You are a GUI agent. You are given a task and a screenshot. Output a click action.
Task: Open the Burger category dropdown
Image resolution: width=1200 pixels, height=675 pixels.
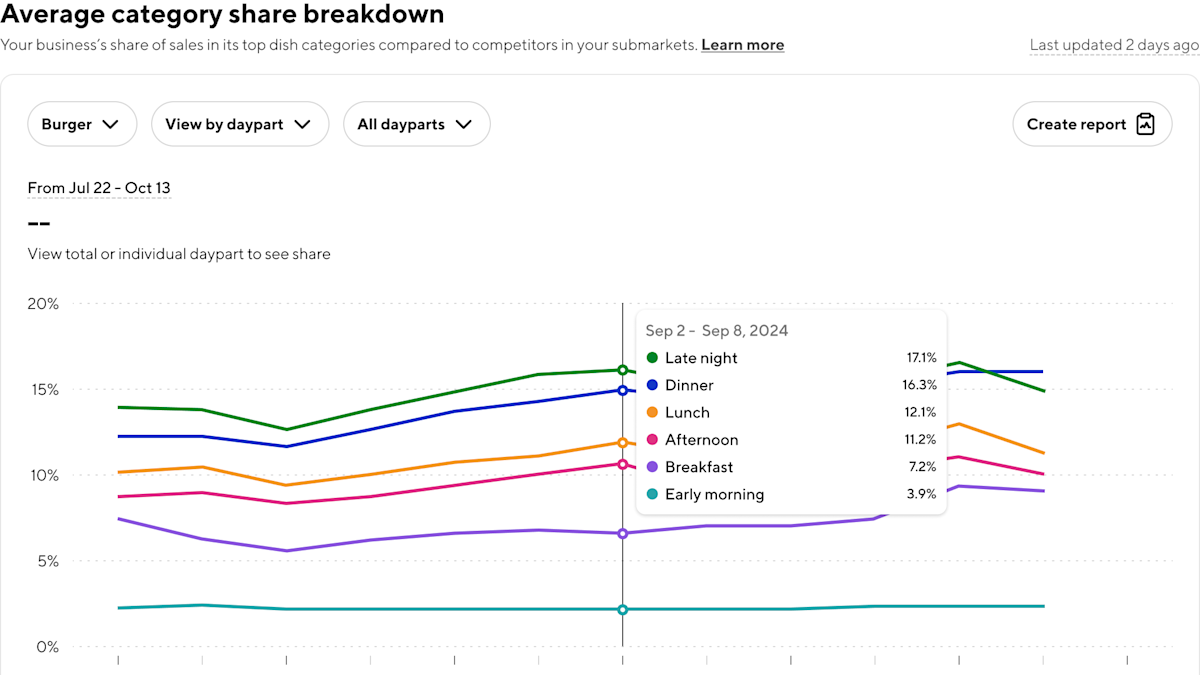pyautogui.click(x=82, y=124)
